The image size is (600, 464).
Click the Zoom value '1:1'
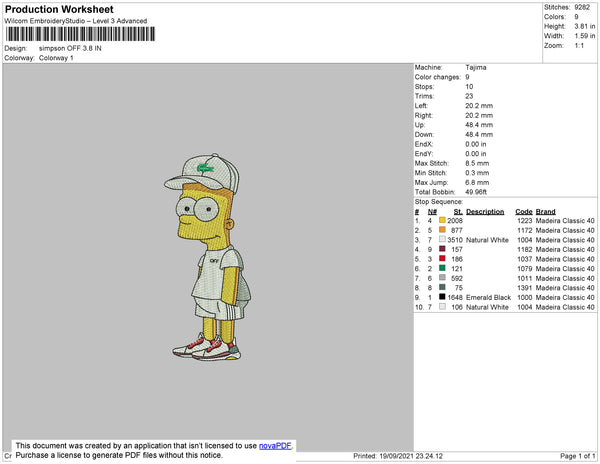(579, 46)
